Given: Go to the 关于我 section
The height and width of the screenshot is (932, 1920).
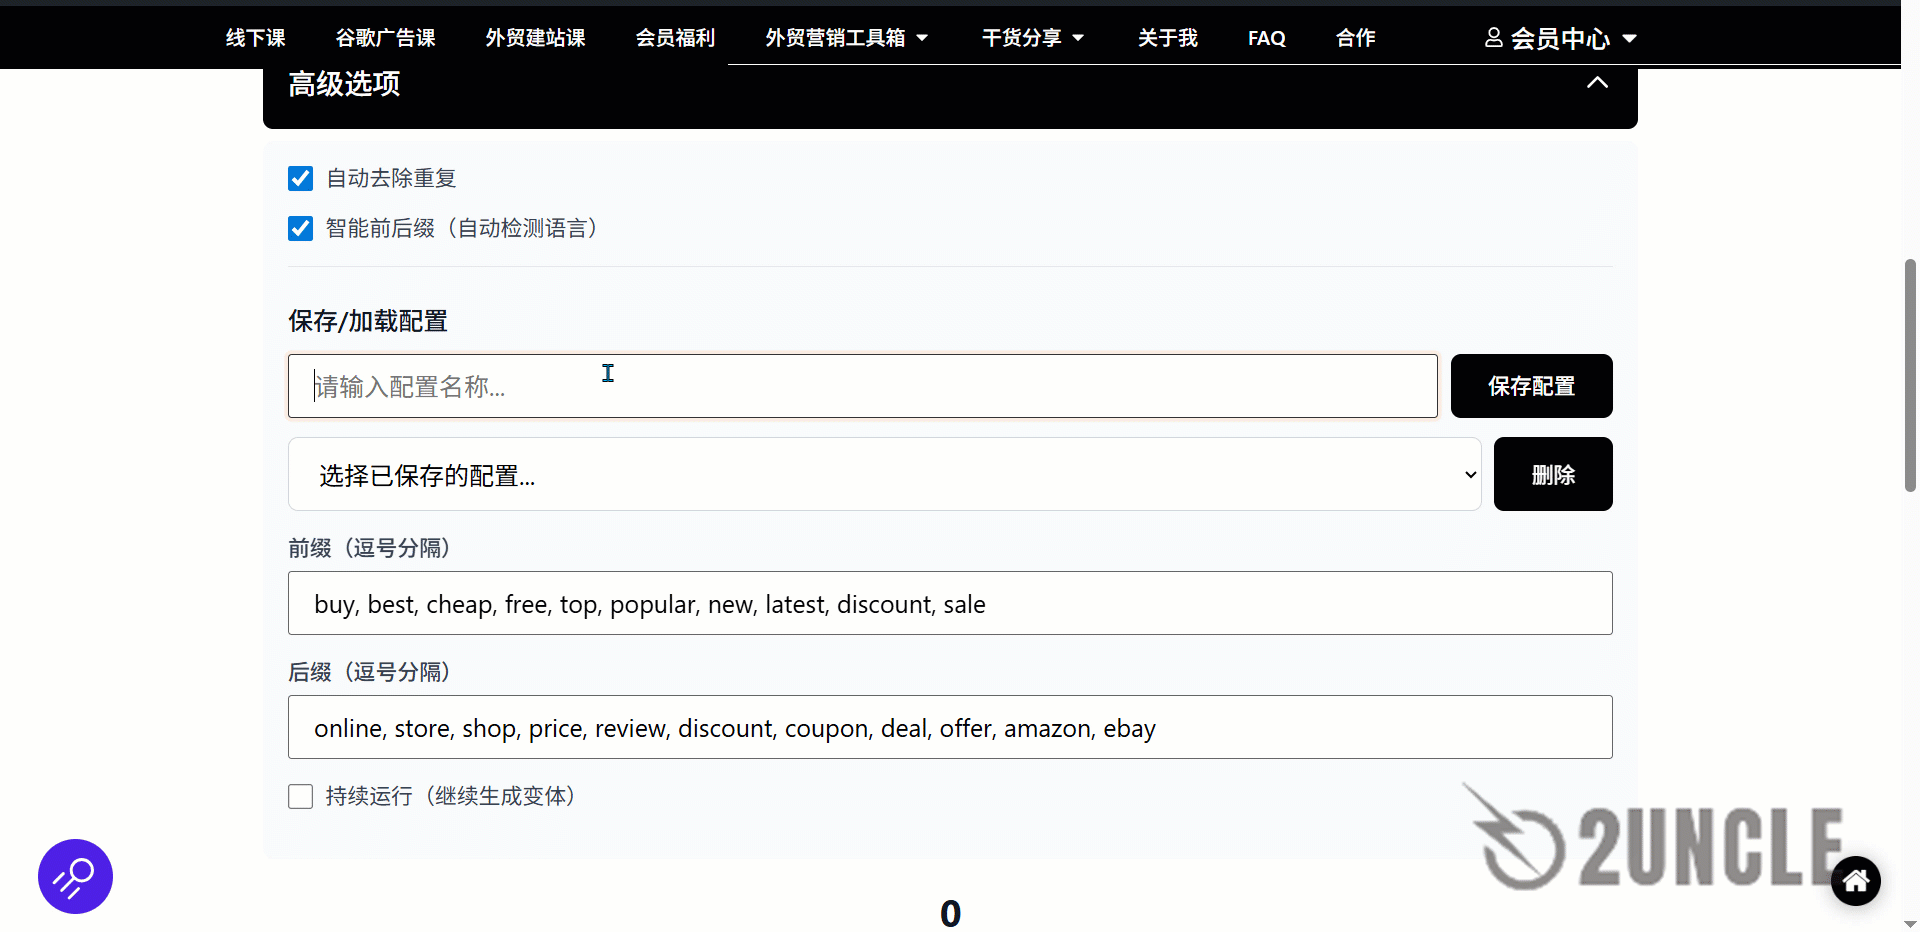Looking at the screenshot, I should point(1167,37).
